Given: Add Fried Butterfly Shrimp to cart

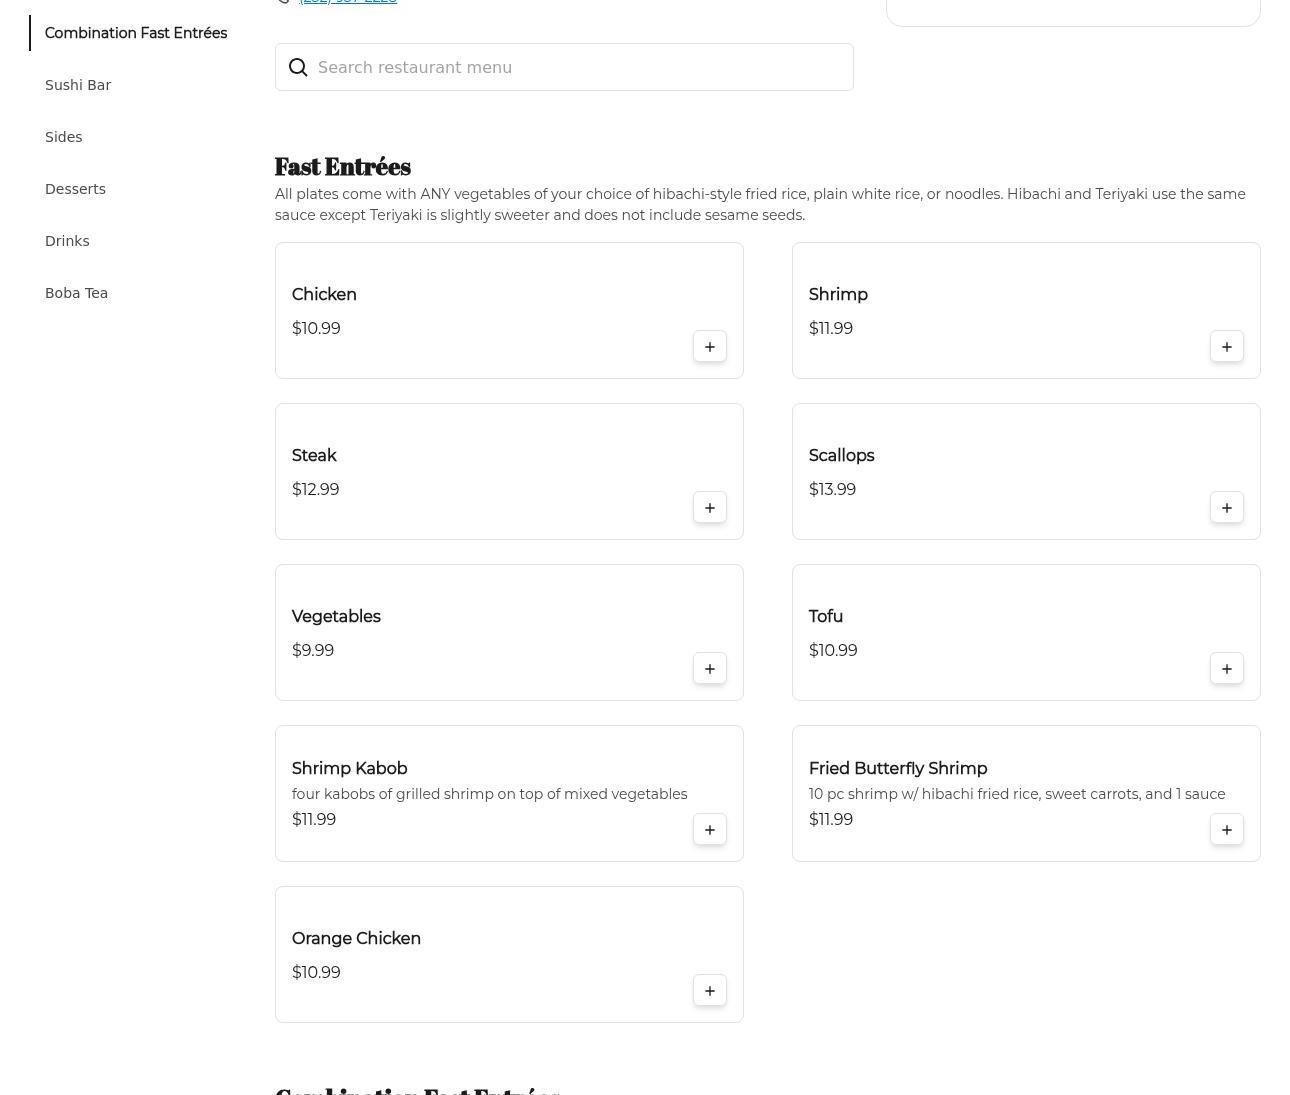Looking at the screenshot, I should [1226, 830].
